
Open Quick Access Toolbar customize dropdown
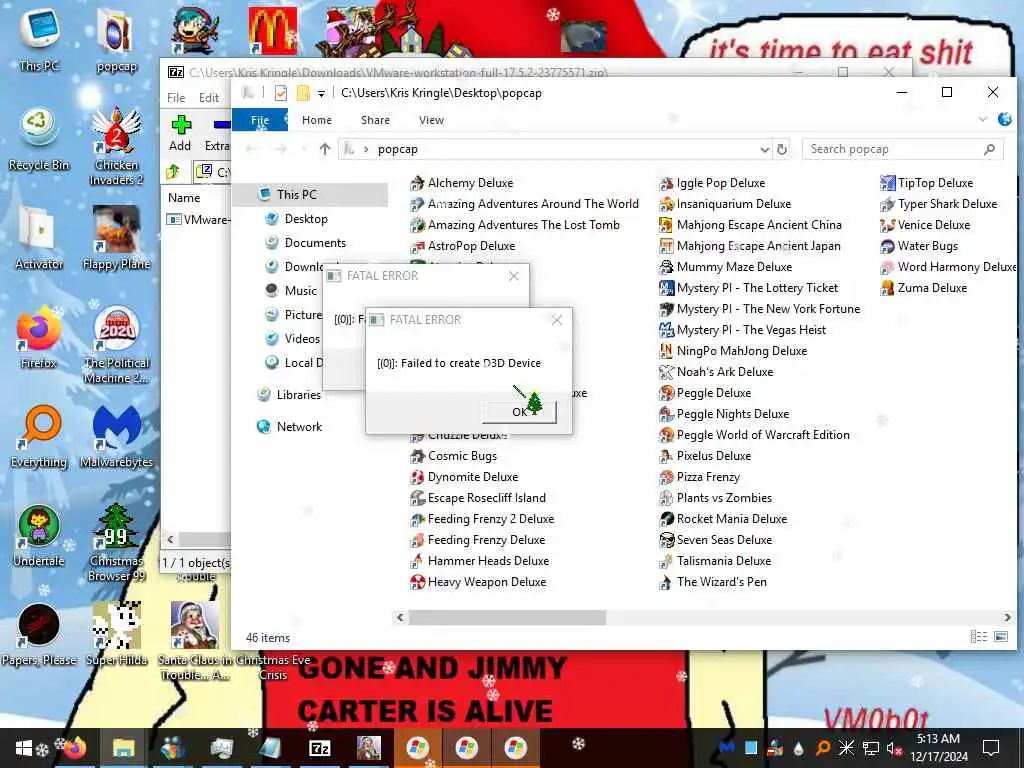coord(321,93)
